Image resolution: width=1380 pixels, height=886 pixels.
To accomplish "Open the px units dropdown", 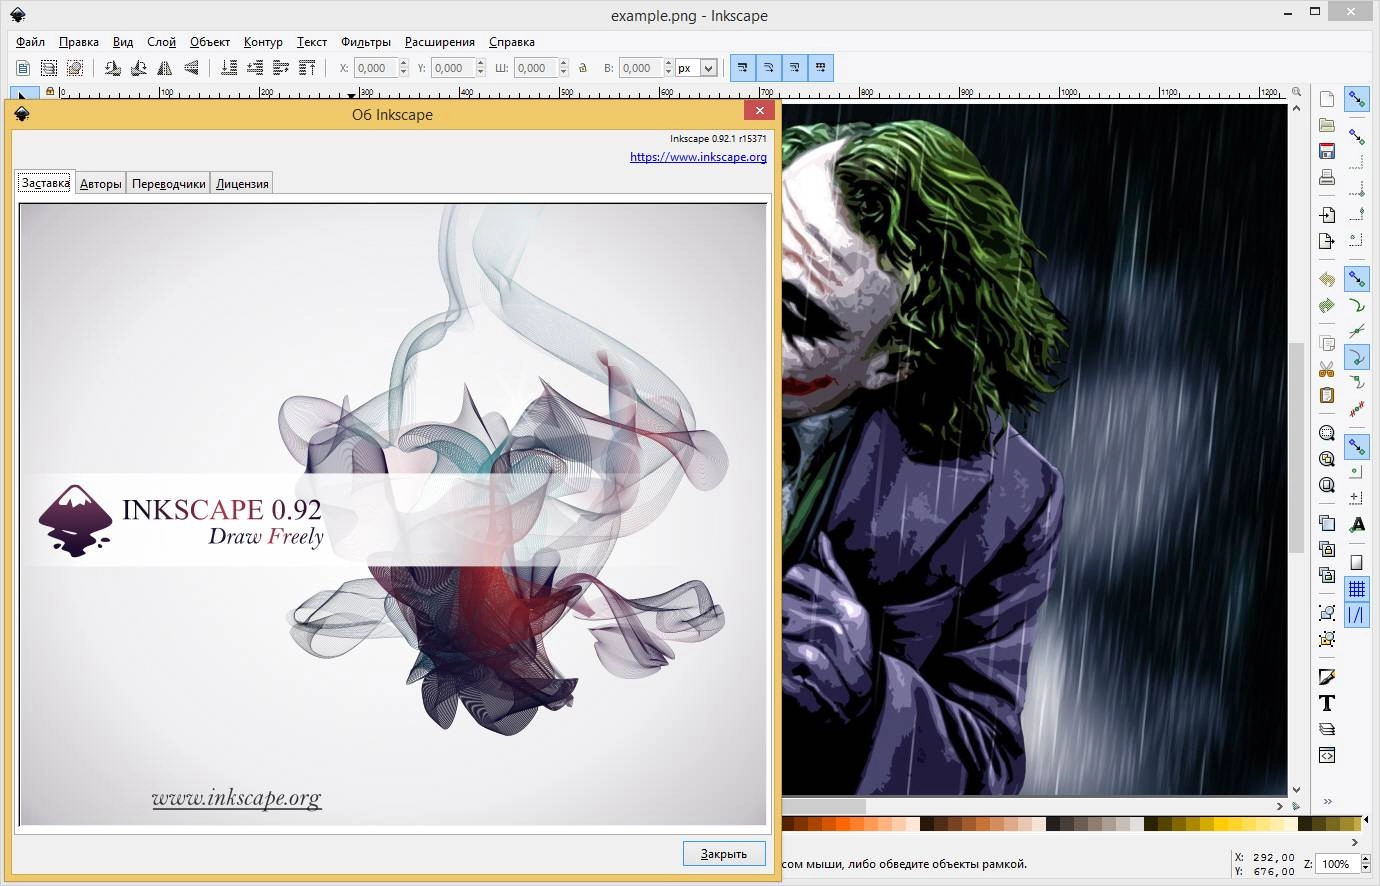I will pos(697,68).
